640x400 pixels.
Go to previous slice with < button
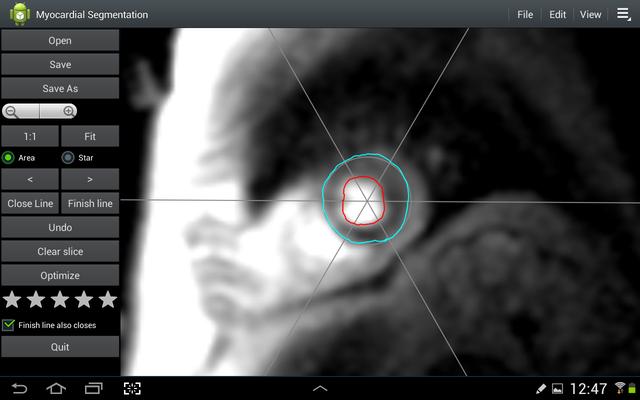tap(29, 180)
